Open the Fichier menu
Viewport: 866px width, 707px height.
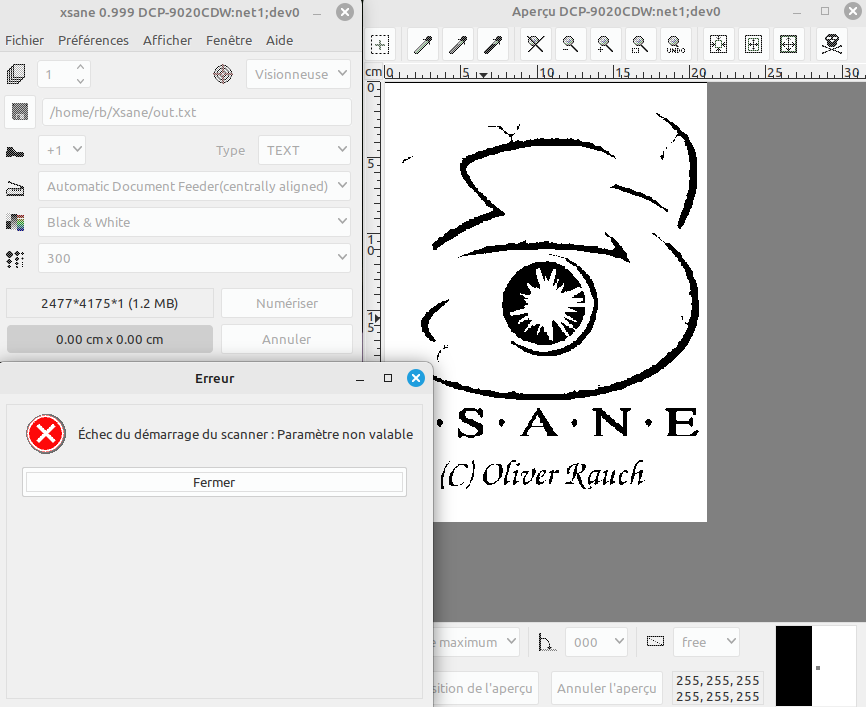point(24,40)
